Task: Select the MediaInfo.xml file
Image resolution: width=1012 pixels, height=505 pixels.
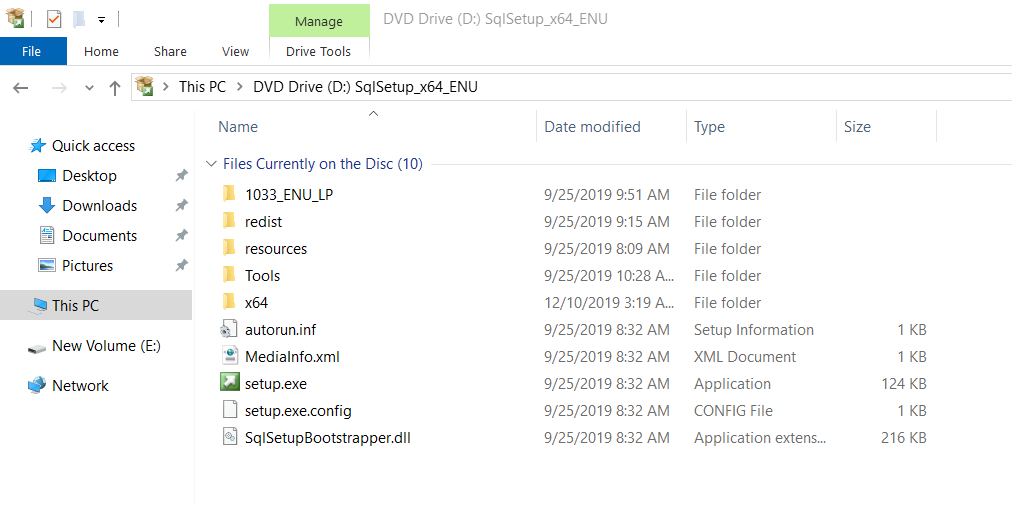Action: pyautogui.click(x=292, y=356)
